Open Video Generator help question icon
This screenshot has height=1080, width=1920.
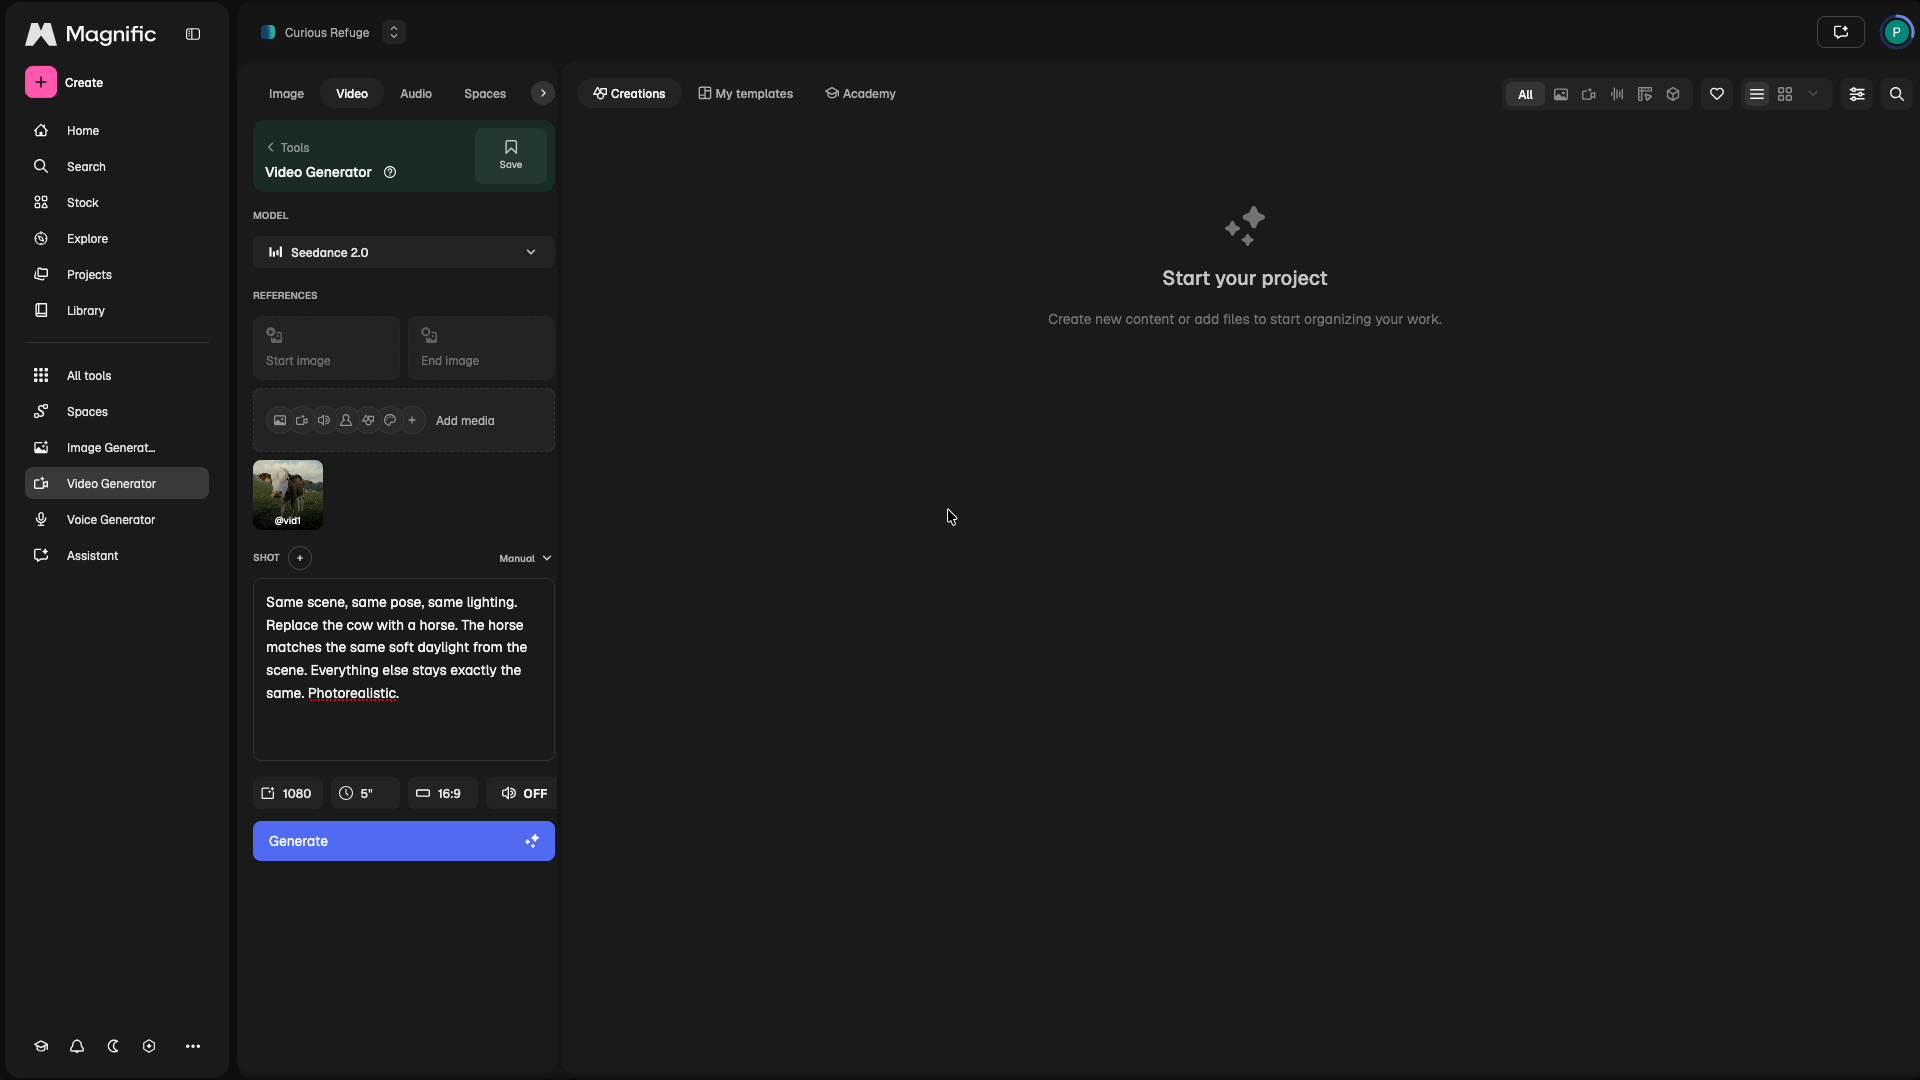(x=390, y=172)
